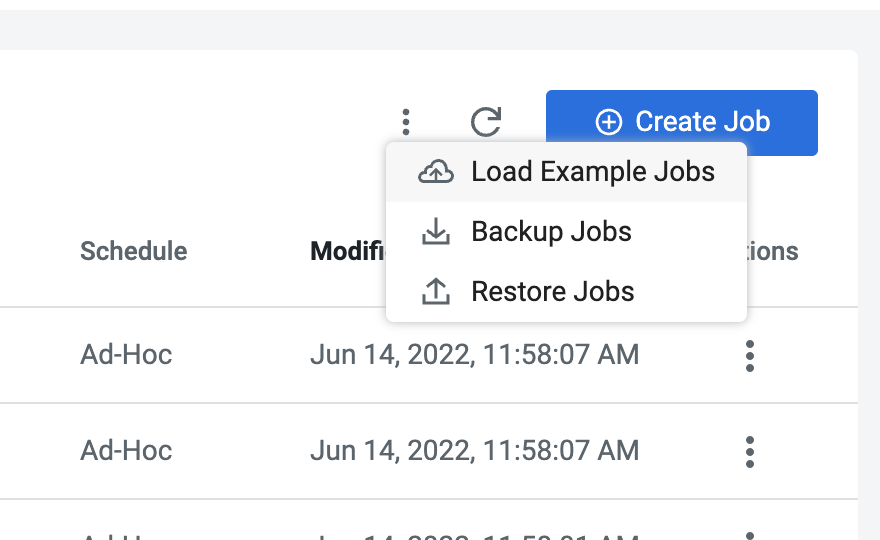Click the upload icon beside Restore Jobs
The height and width of the screenshot is (540, 880).
coord(435,292)
